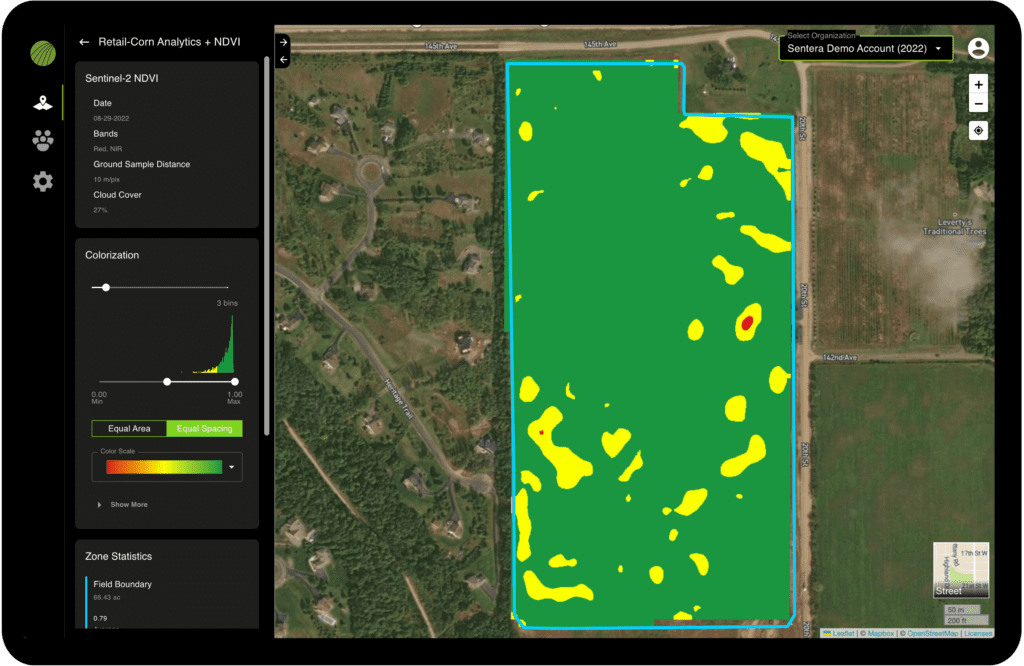
Task: Open the user profile icon top right
Action: pos(978,47)
